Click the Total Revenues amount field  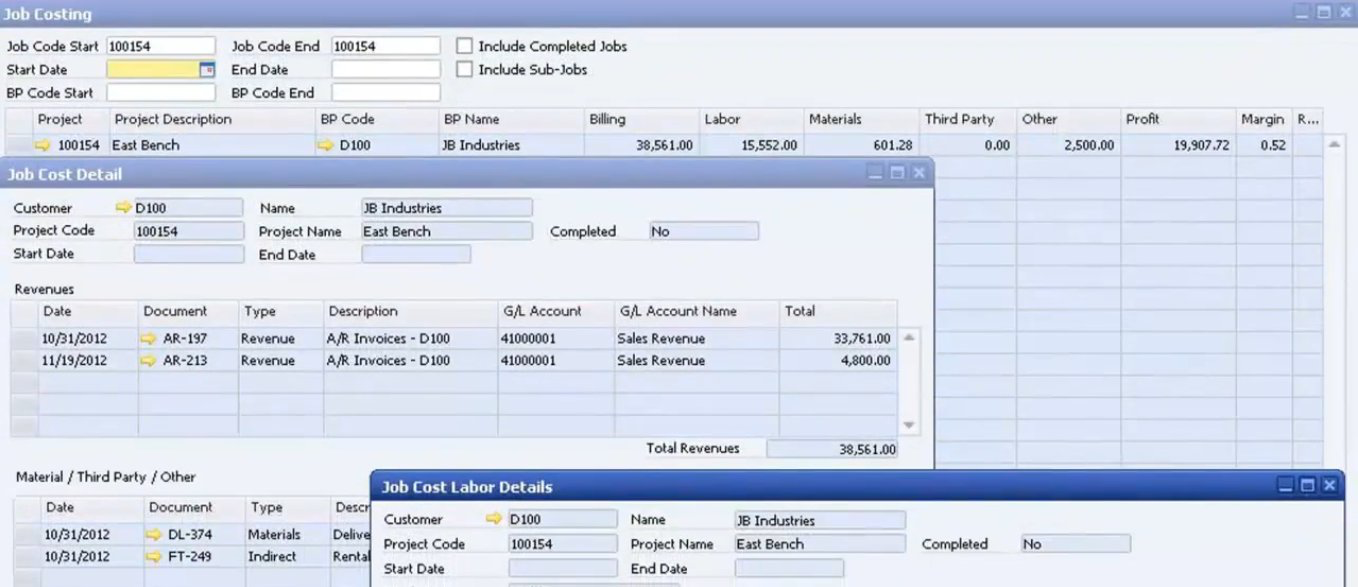coord(833,448)
